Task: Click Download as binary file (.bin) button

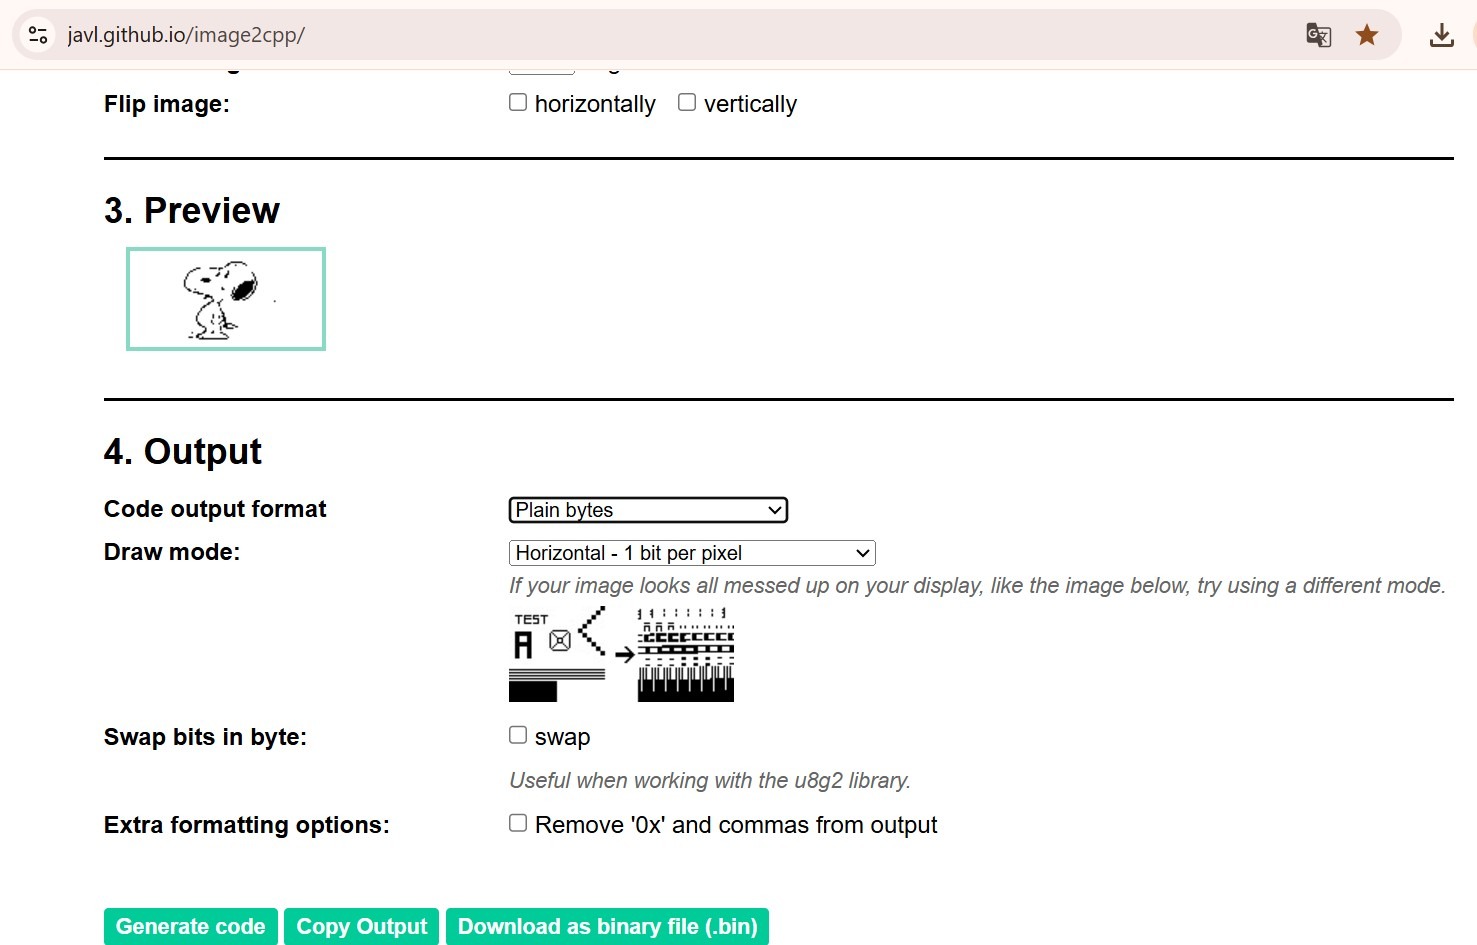Action: pyautogui.click(x=607, y=927)
